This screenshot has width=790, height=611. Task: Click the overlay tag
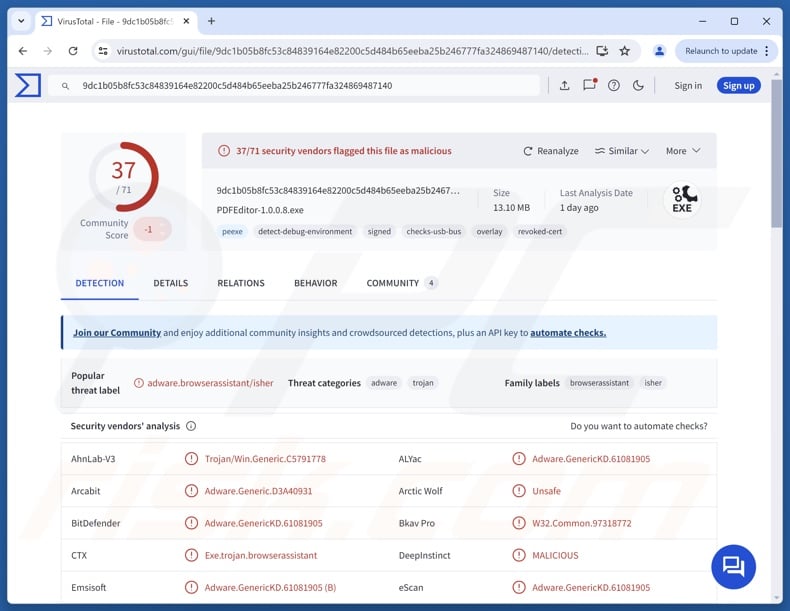(x=489, y=232)
